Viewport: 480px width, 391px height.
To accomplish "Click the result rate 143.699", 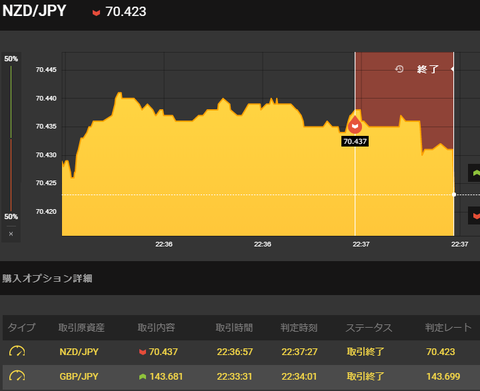I will click(443, 377).
